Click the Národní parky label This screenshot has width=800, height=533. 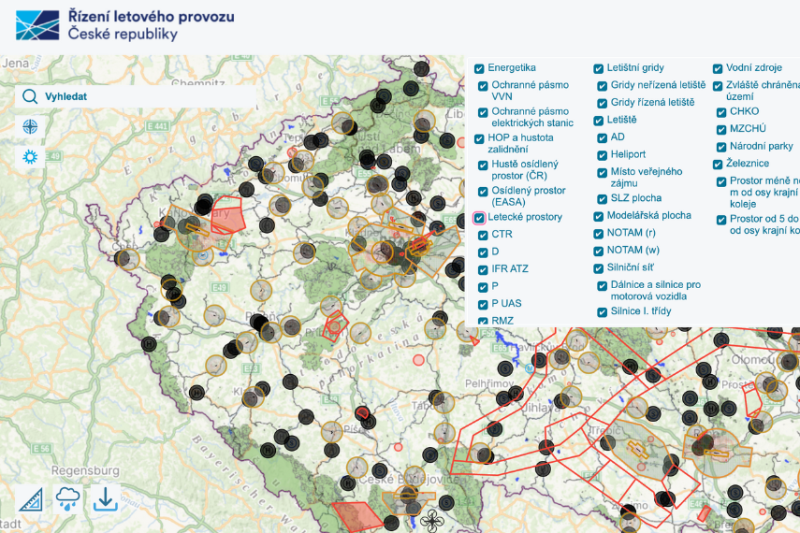pyautogui.click(x=761, y=146)
